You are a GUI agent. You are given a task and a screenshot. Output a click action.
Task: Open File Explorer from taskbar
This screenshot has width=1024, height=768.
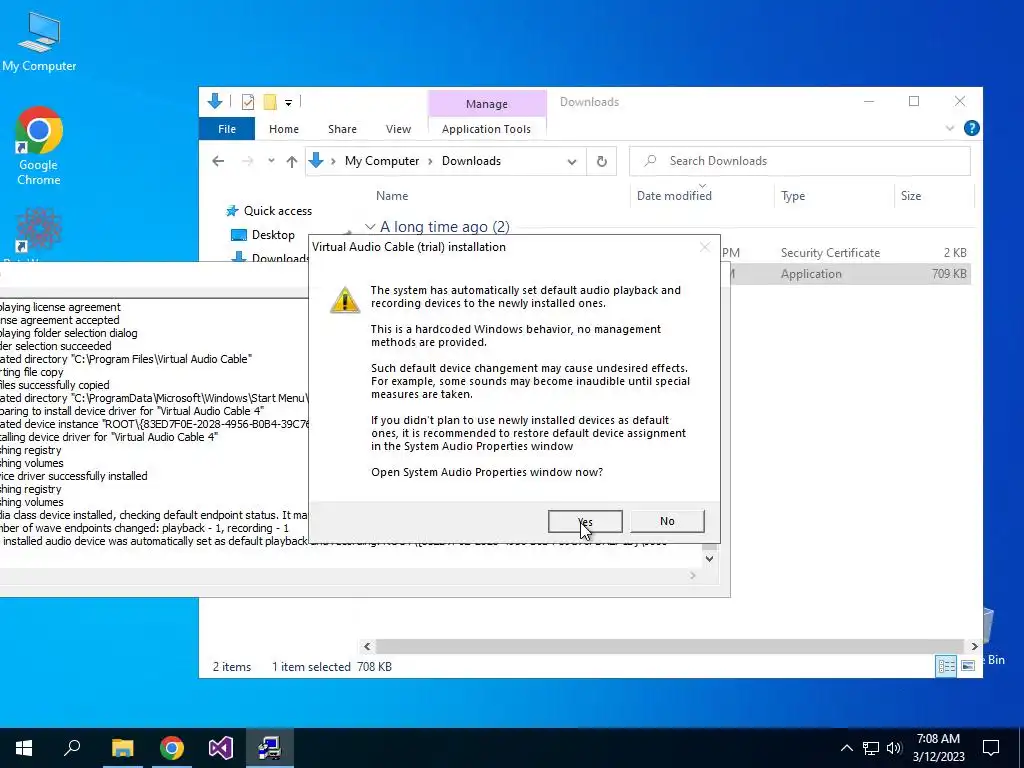122,748
